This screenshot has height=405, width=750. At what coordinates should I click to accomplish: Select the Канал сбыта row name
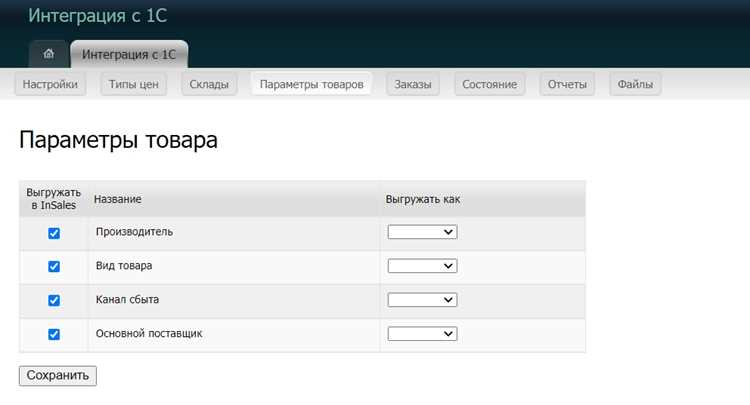click(x=127, y=300)
